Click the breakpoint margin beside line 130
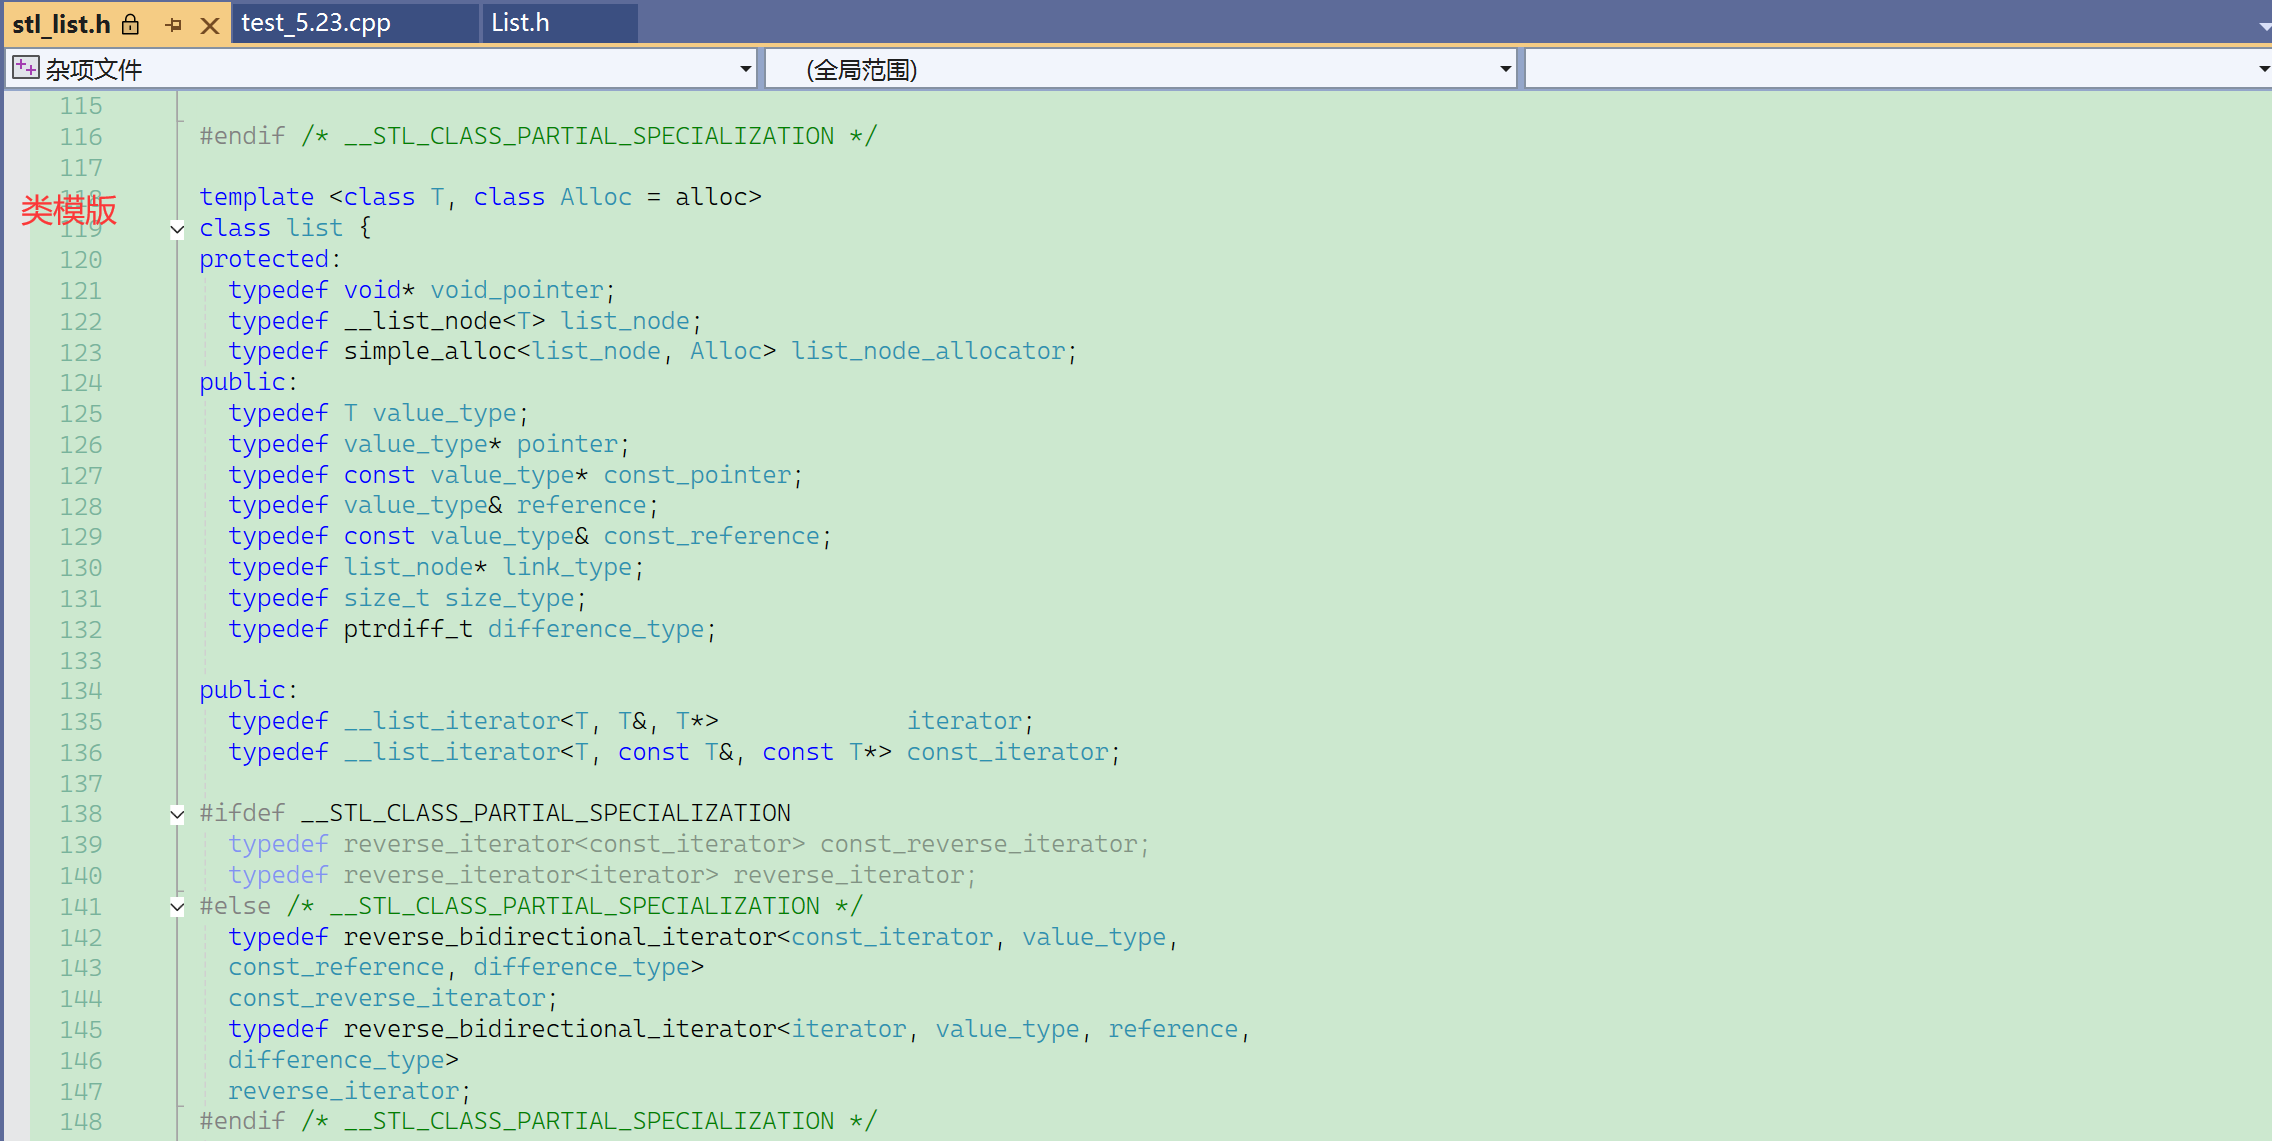2272x1141 pixels. (x=15, y=568)
